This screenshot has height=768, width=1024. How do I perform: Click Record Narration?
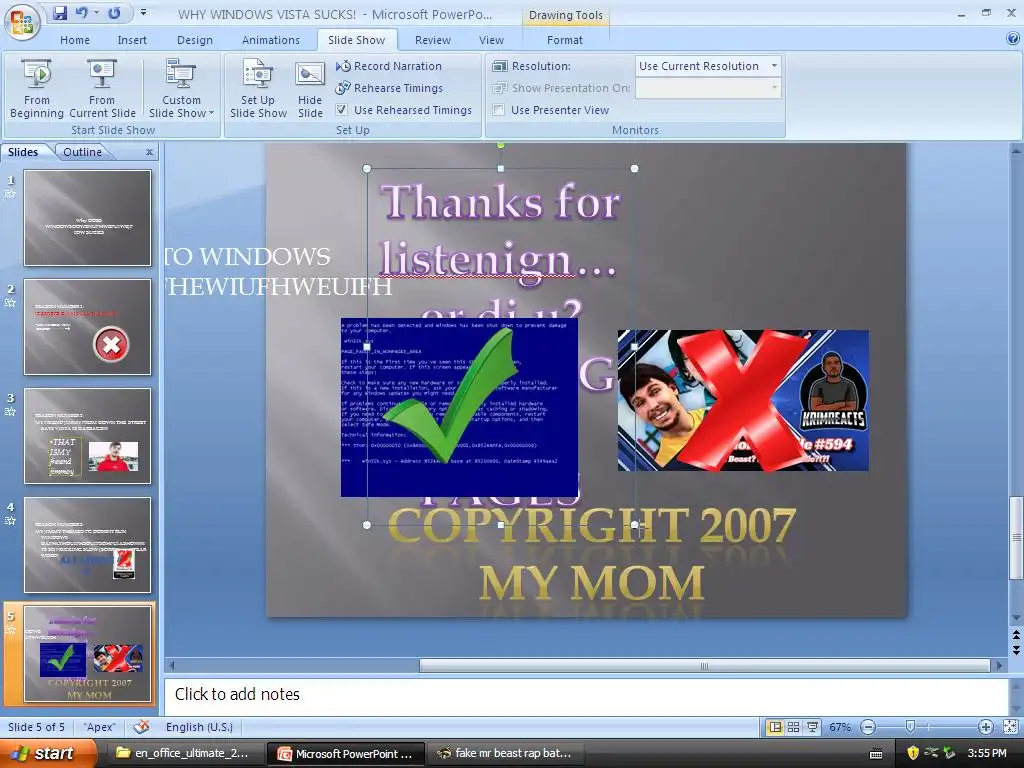click(x=389, y=66)
